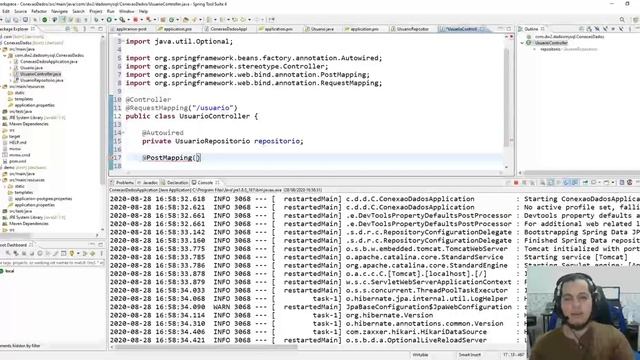The height and width of the screenshot is (360, 640).
Task: Click Remove Launch icon in Console toolbar
Action: coord(524,182)
